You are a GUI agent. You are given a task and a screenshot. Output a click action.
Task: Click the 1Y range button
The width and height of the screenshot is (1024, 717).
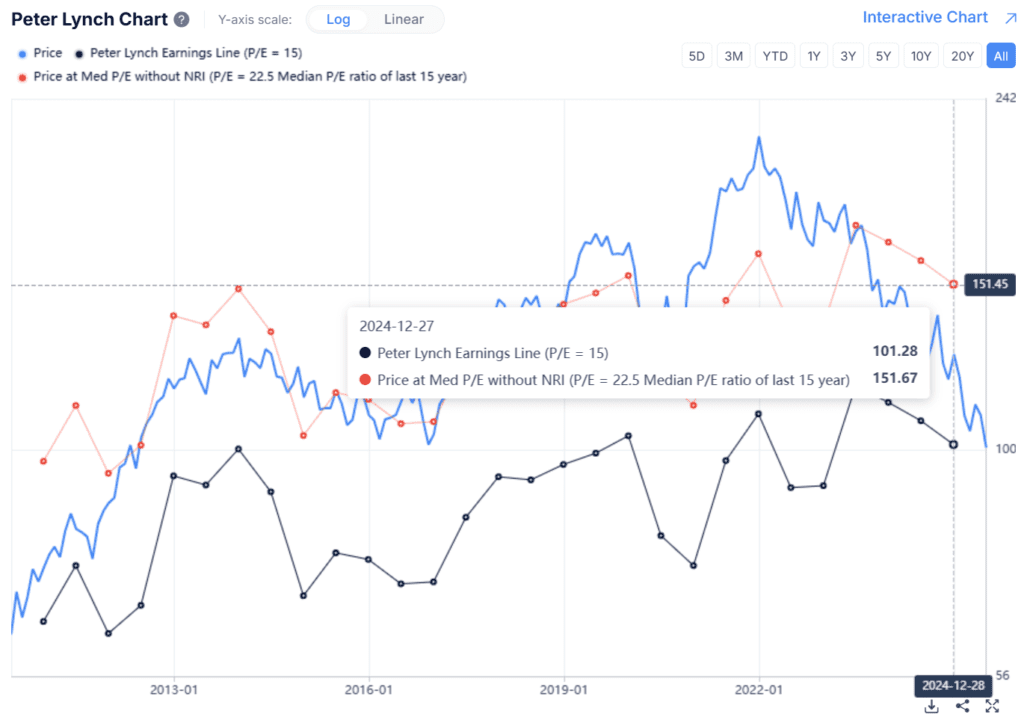[x=813, y=56]
